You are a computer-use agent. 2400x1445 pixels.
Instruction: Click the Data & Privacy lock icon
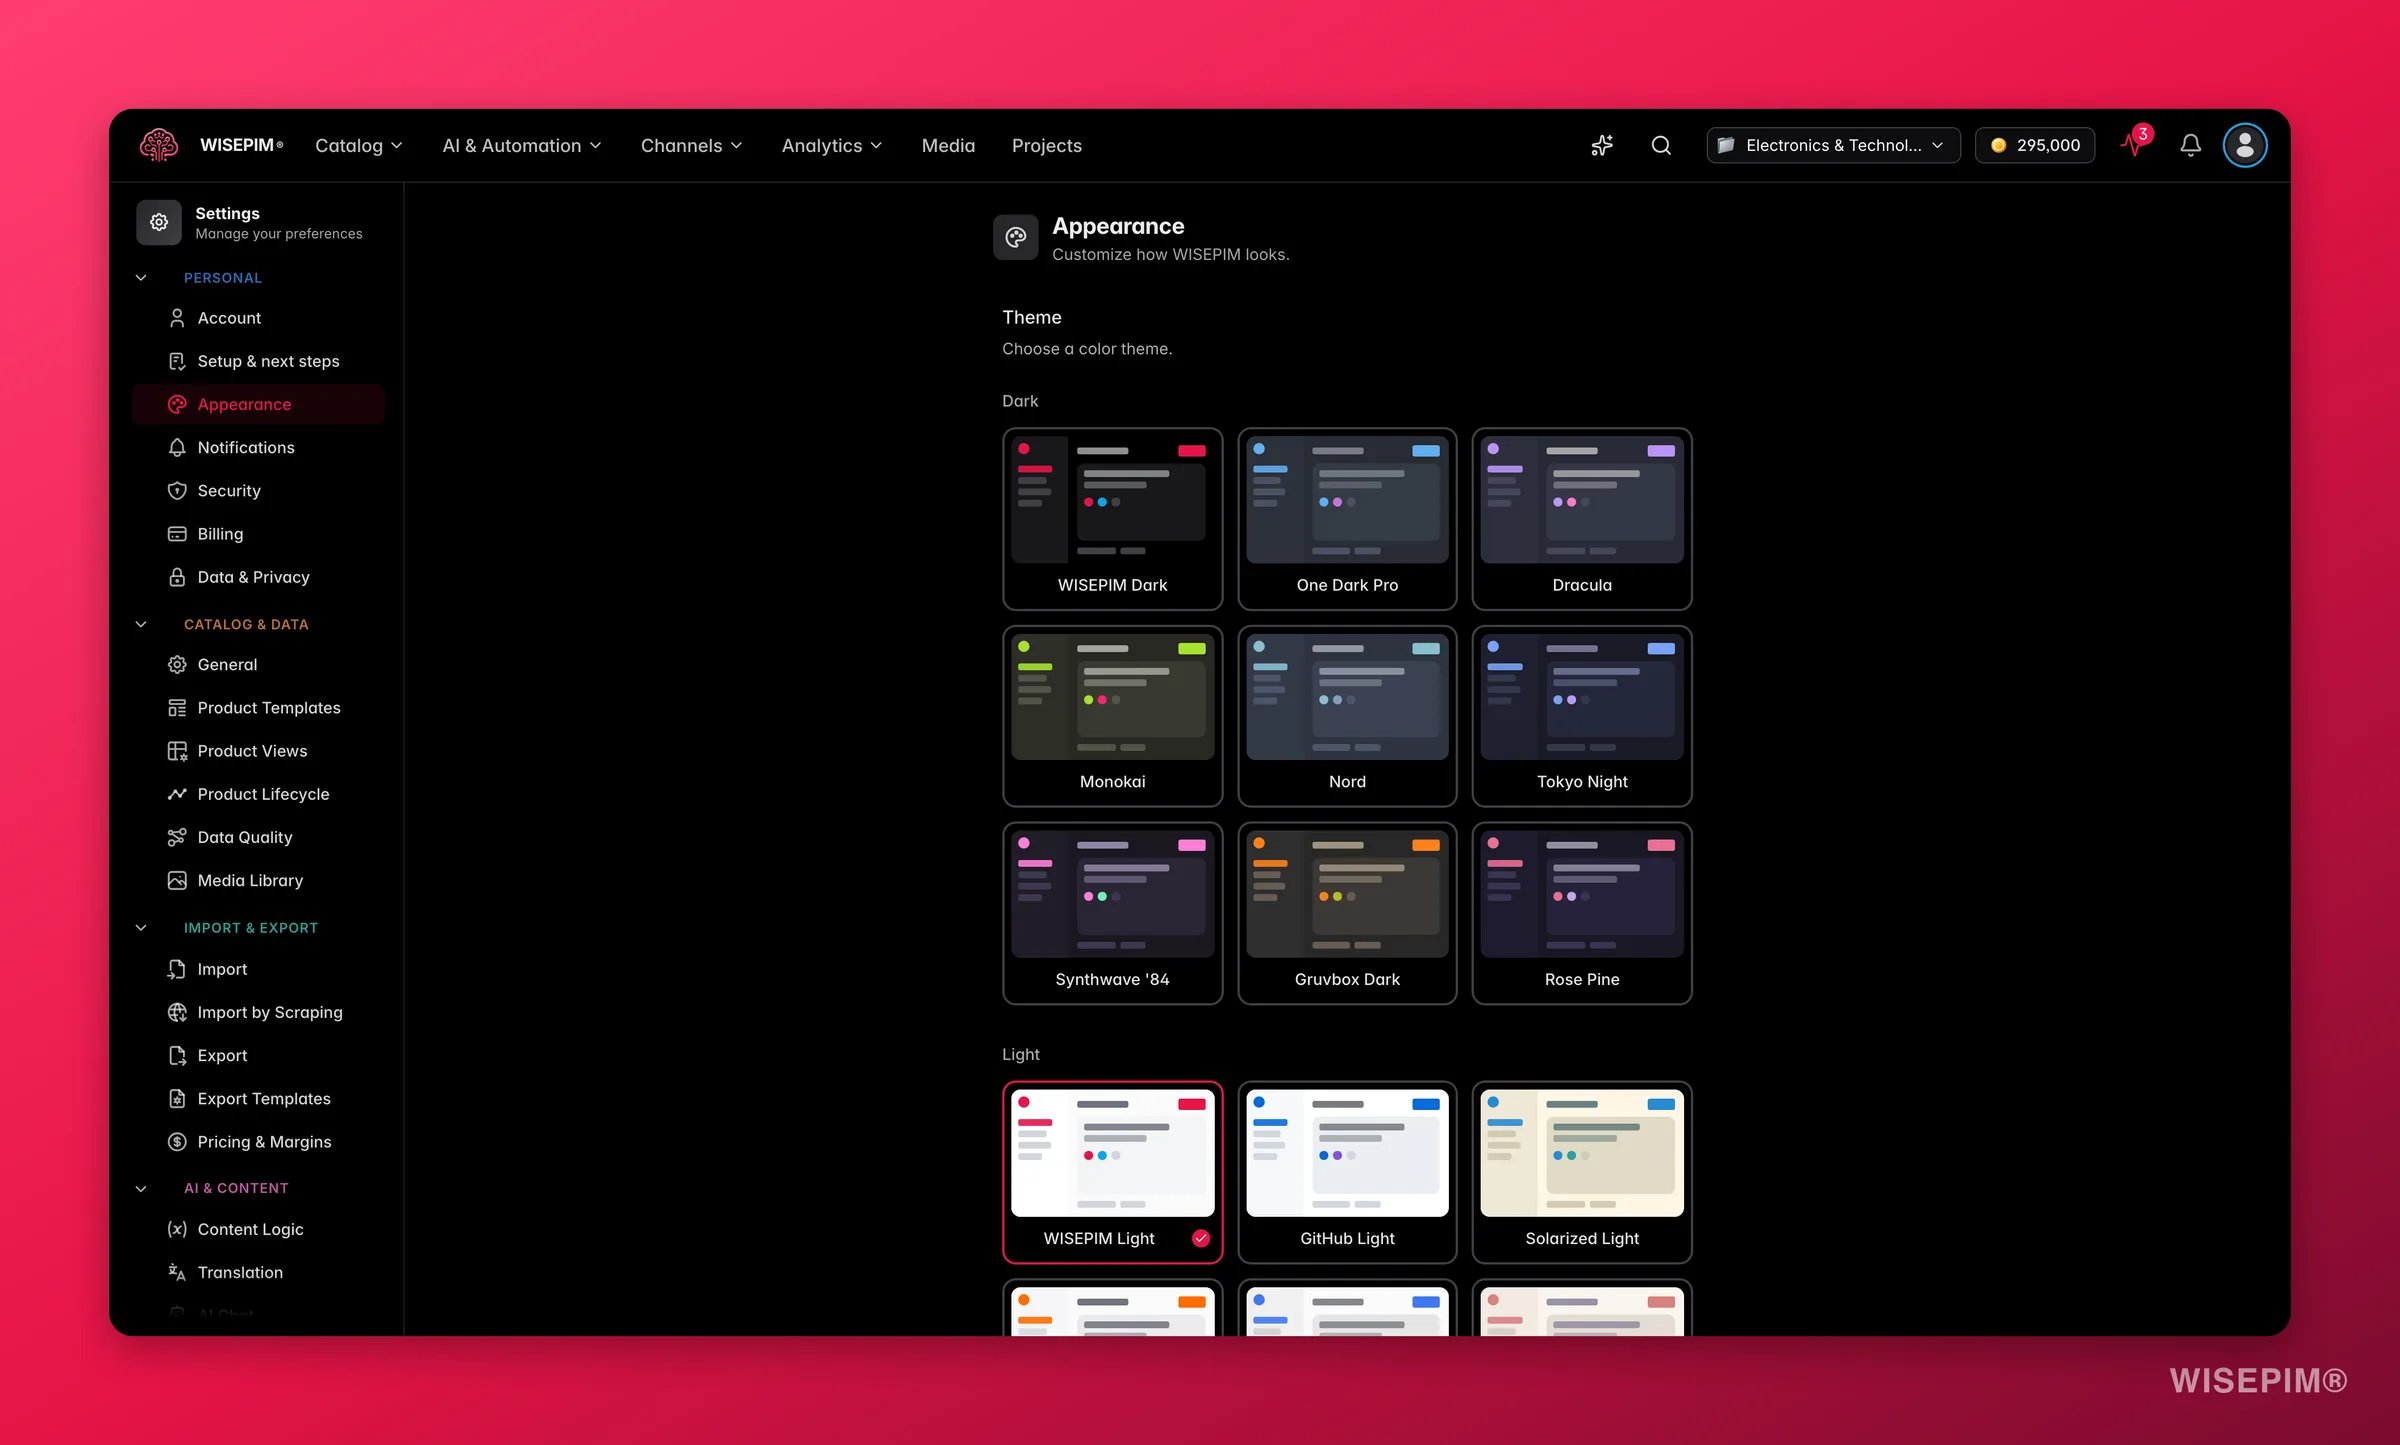click(177, 577)
